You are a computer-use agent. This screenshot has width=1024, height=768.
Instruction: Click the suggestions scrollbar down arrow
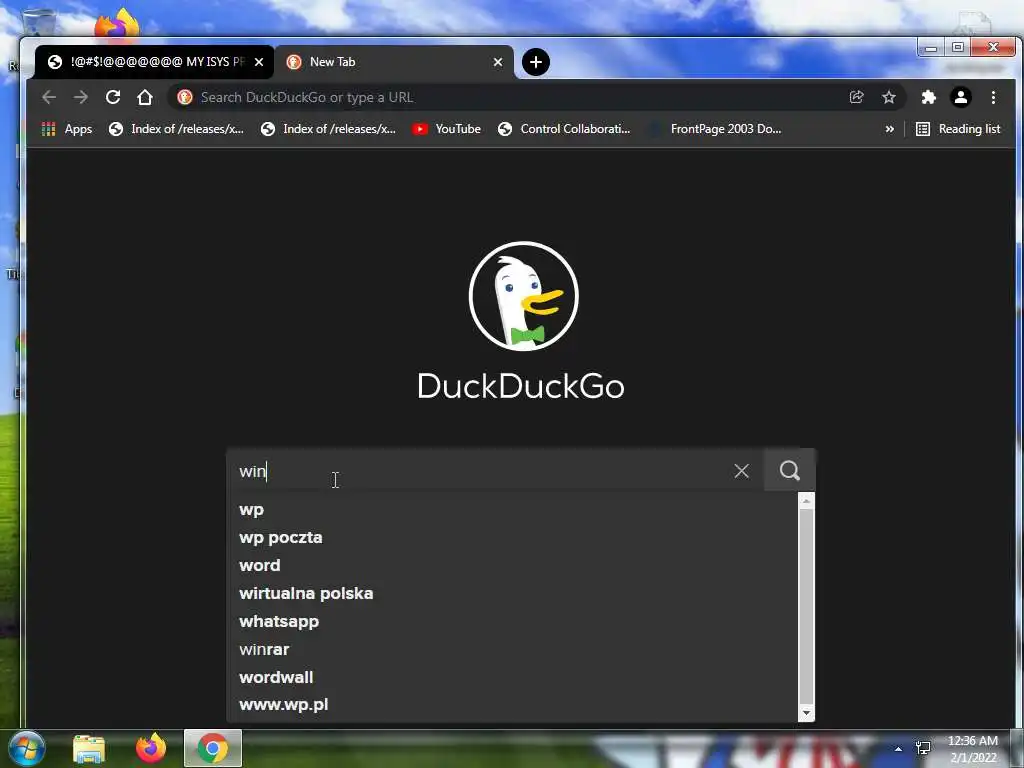pos(807,714)
